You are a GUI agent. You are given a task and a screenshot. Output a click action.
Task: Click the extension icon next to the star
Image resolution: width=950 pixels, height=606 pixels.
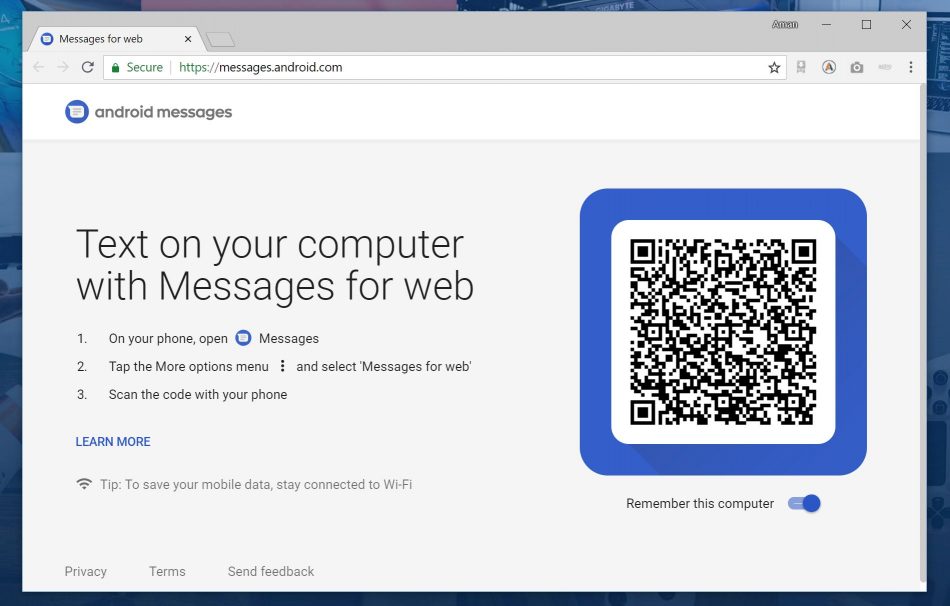point(801,67)
